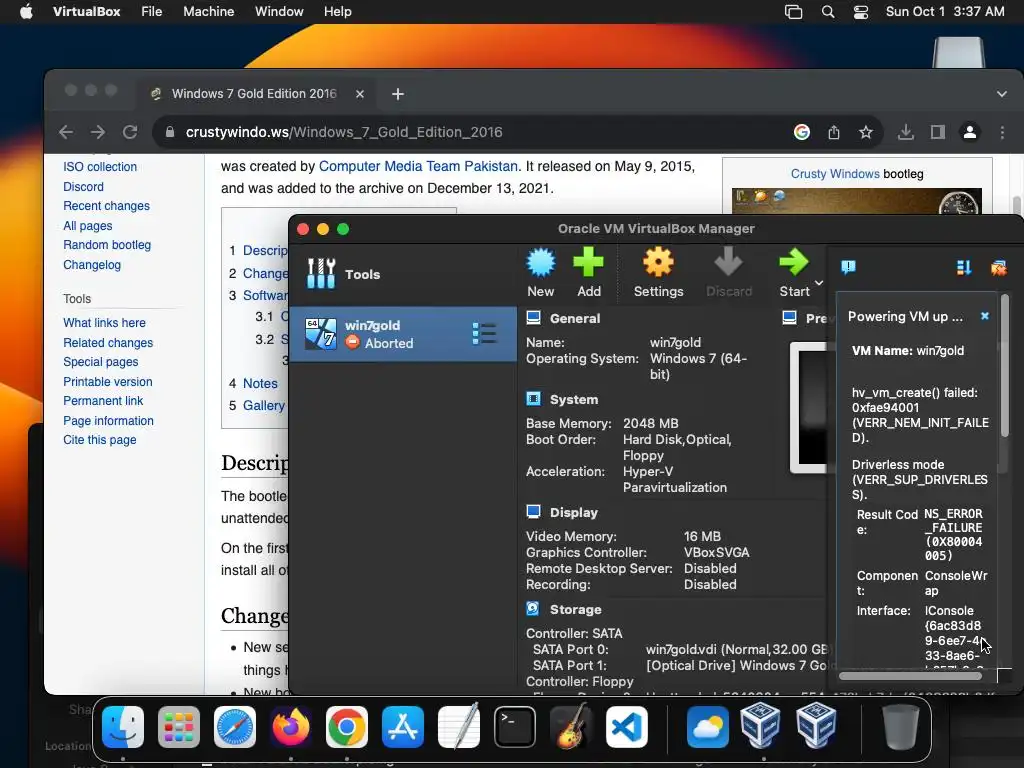Image resolution: width=1024 pixels, height=768 pixels.
Task: Bookmark this page with star icon
Action: 866,132
